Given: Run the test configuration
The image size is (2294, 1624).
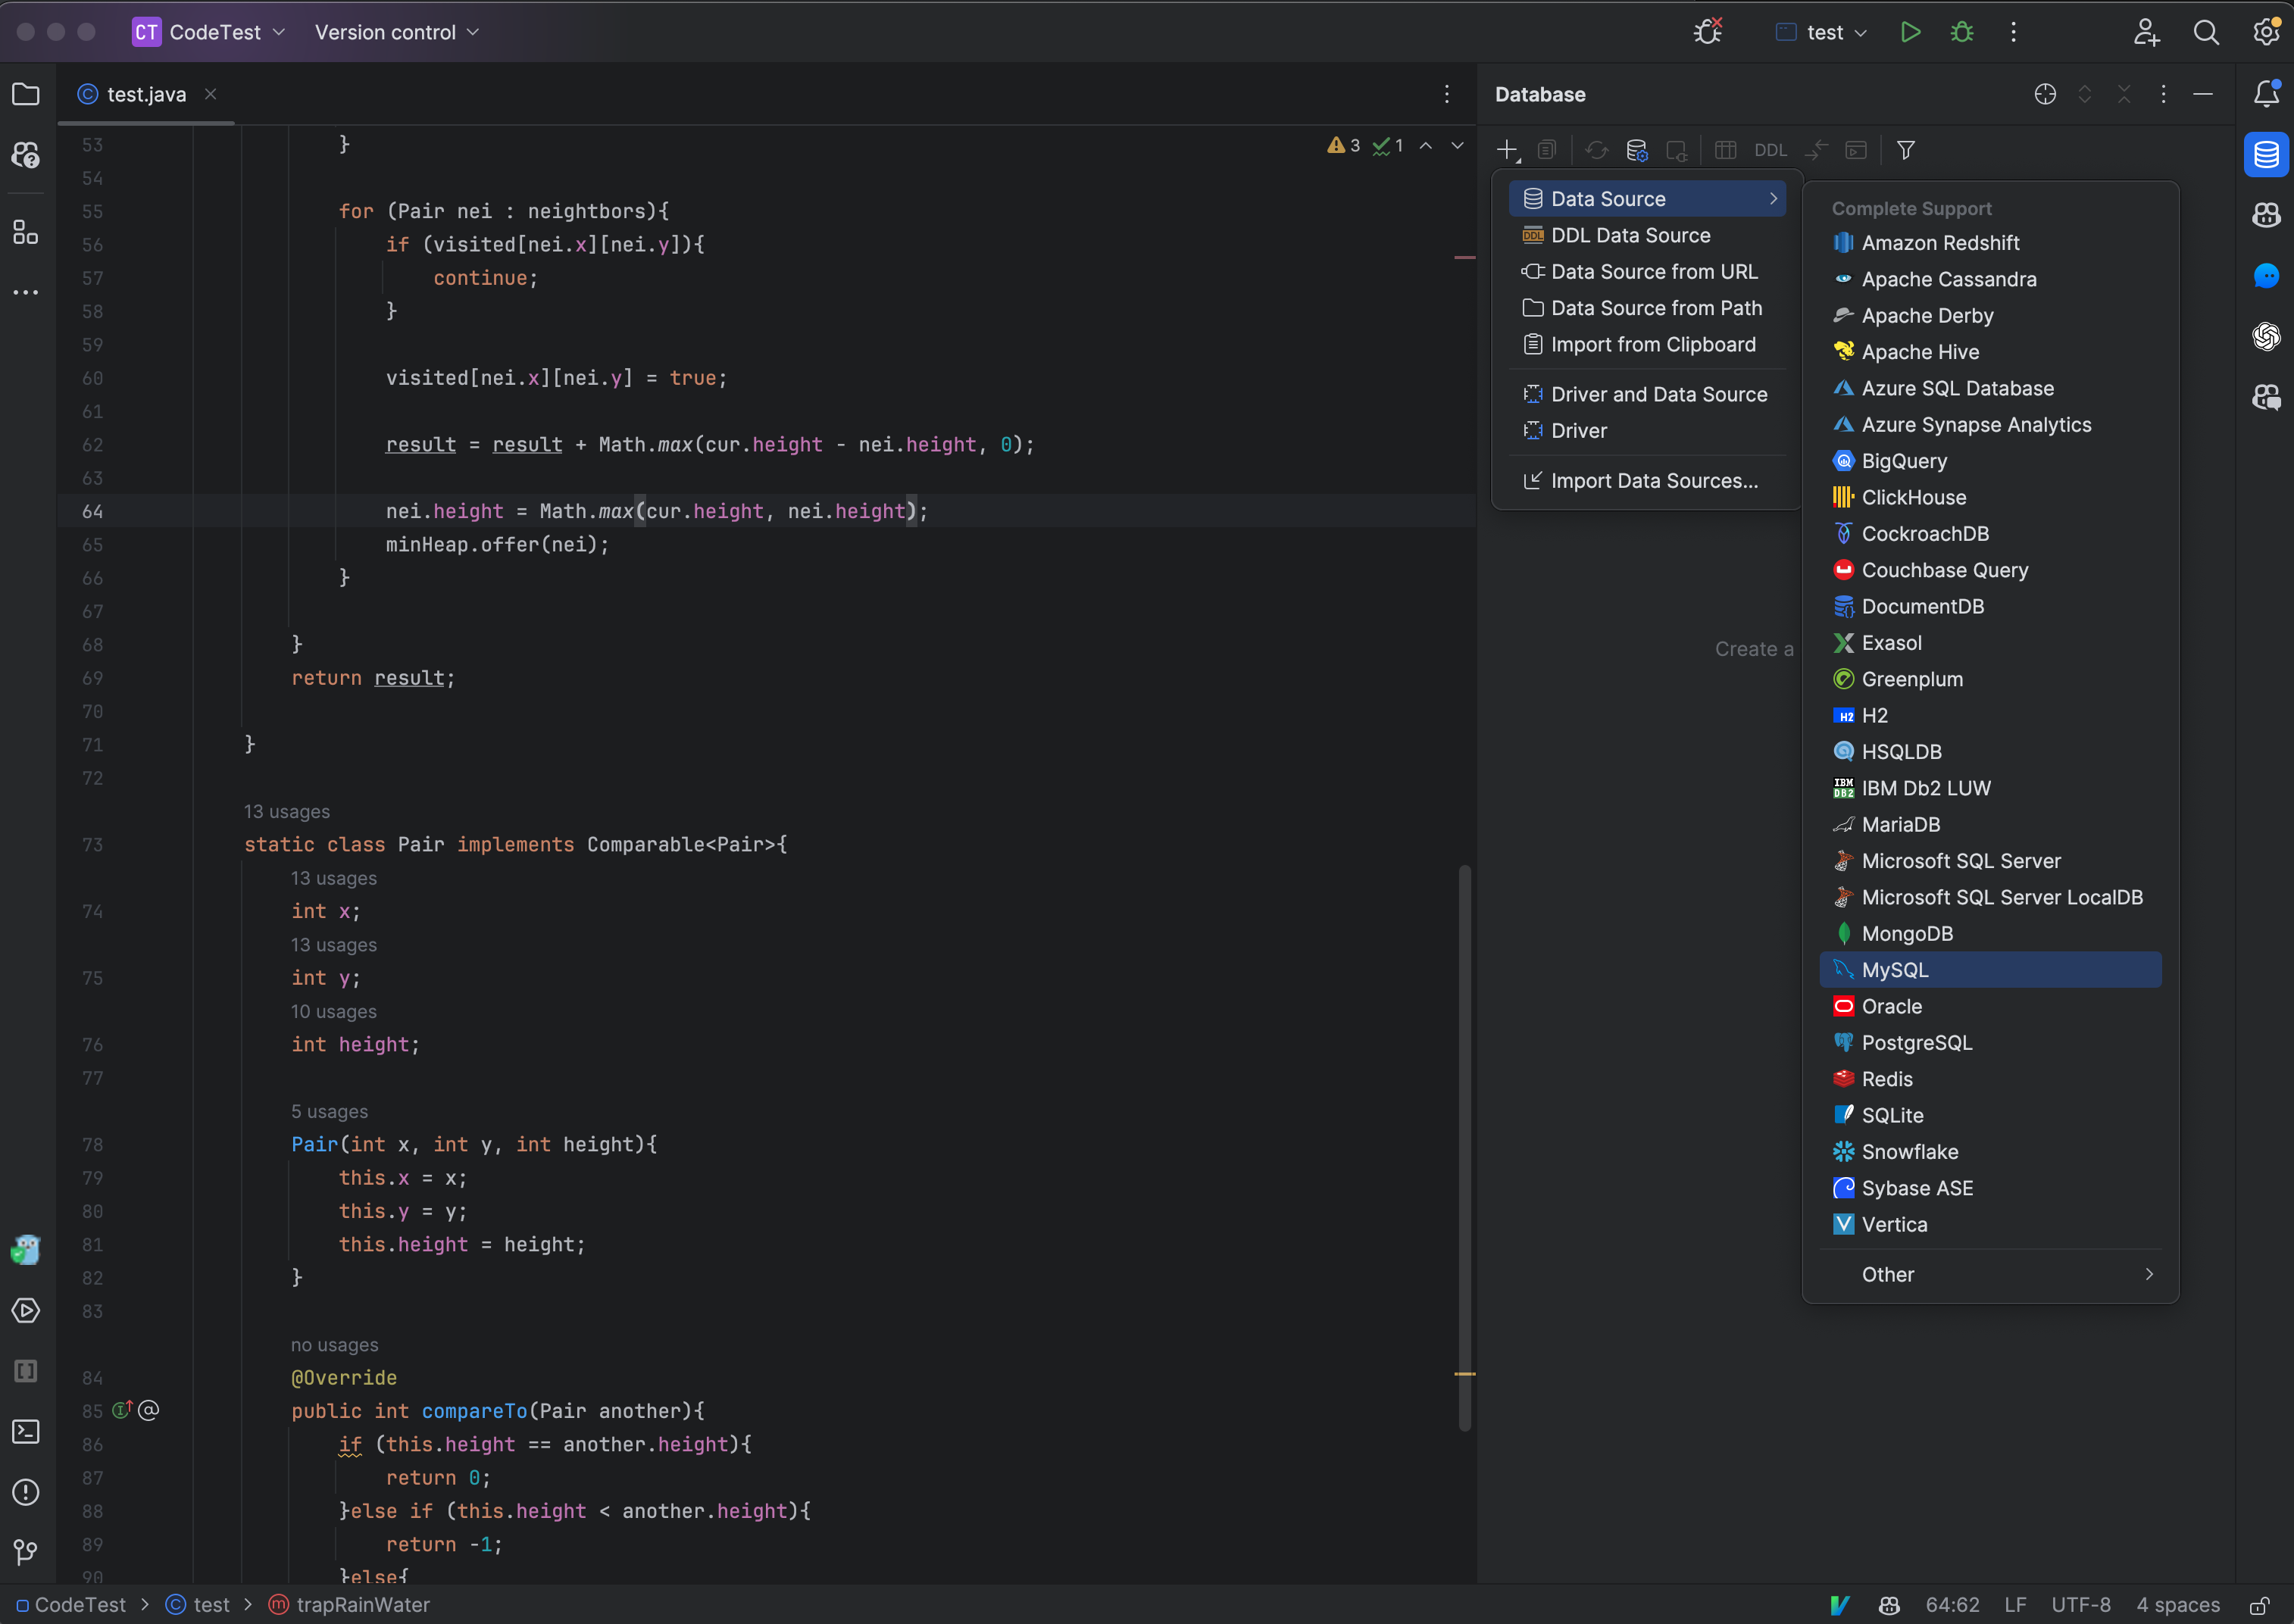Looking at the screenshot, I should [x=1910, y=31].
